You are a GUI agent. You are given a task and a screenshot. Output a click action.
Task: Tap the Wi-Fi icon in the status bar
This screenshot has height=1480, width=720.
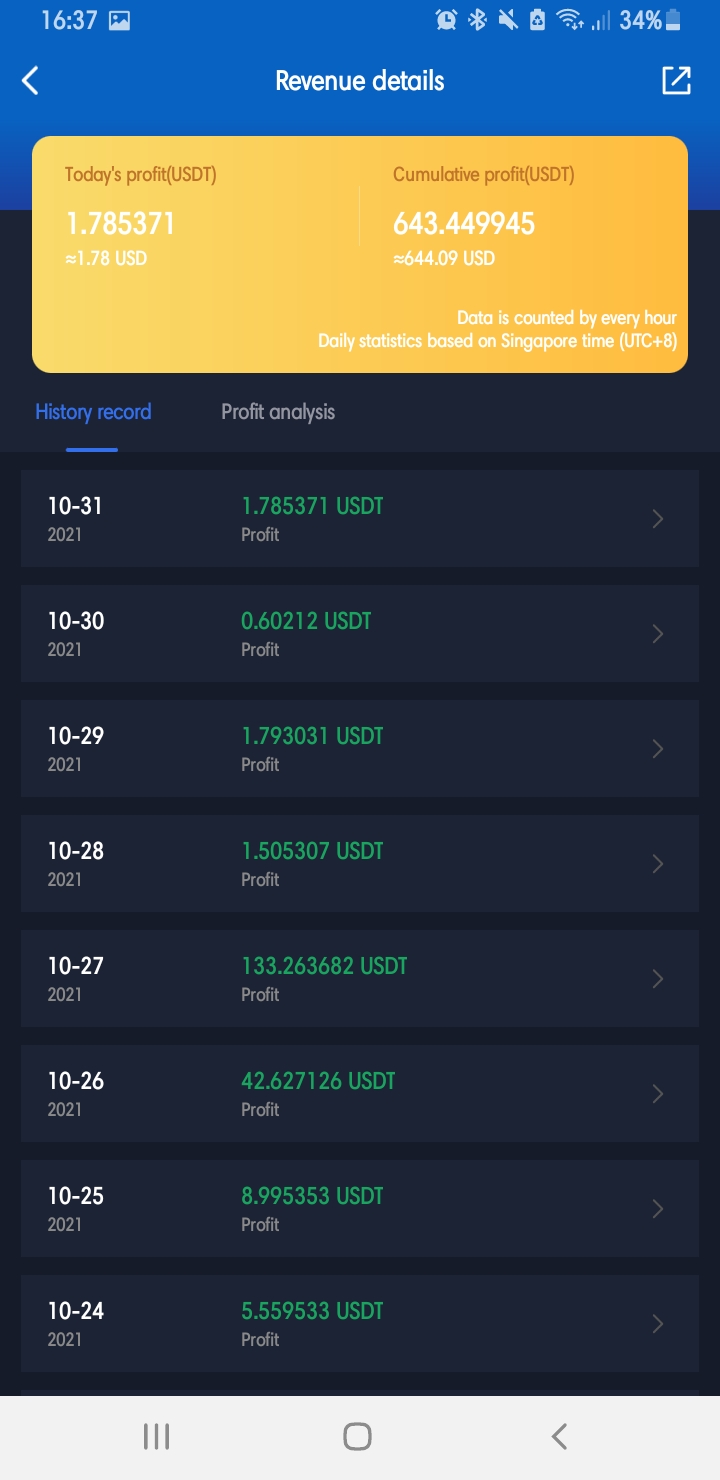[570, 19]
